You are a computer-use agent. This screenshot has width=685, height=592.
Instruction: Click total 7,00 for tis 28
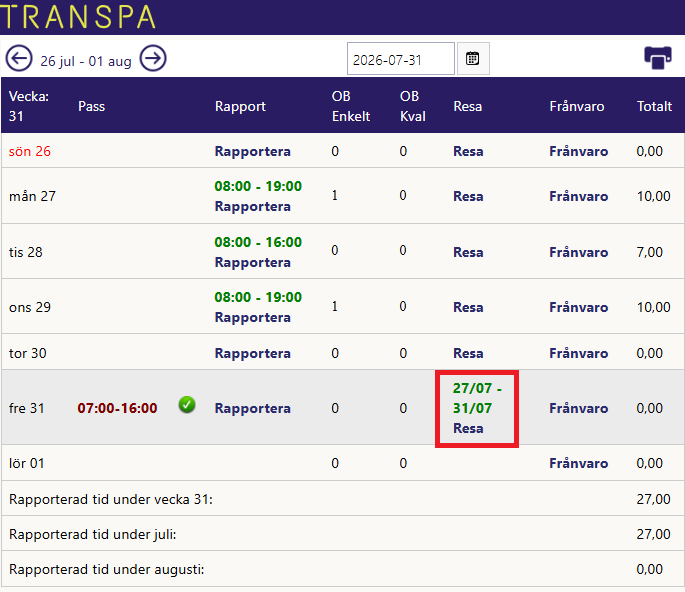coord(650,252)
